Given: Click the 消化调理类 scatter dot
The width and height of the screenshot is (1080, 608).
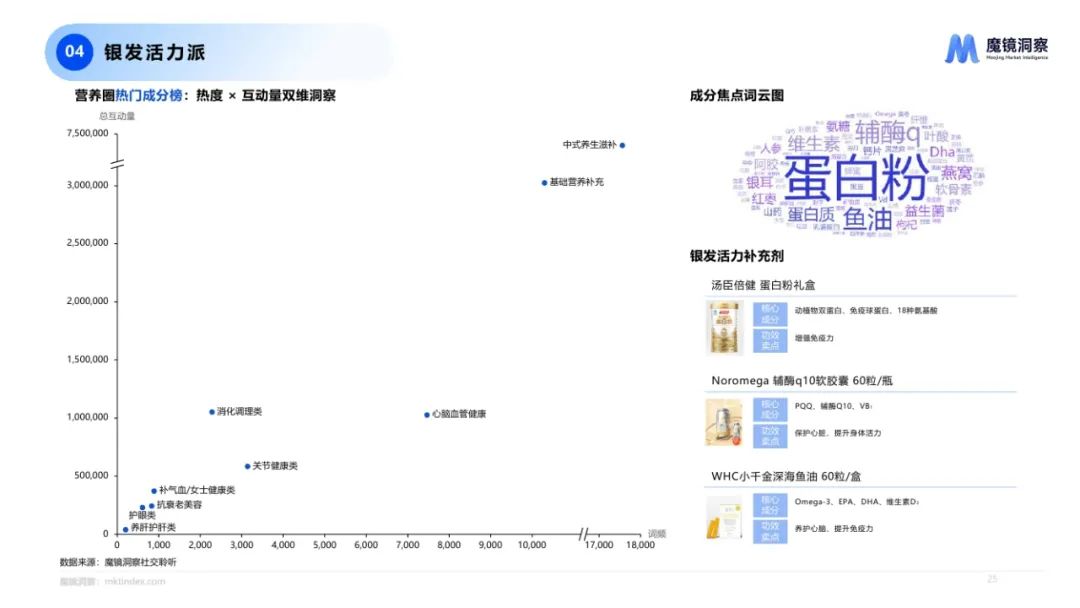Looking at the screenshot, I should pos(212,412).
